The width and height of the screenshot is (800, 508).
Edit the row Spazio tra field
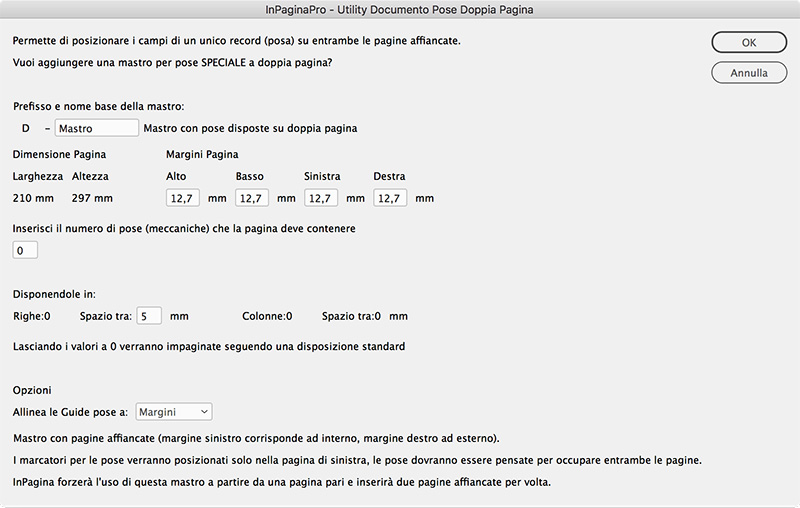tap(149, 316)
